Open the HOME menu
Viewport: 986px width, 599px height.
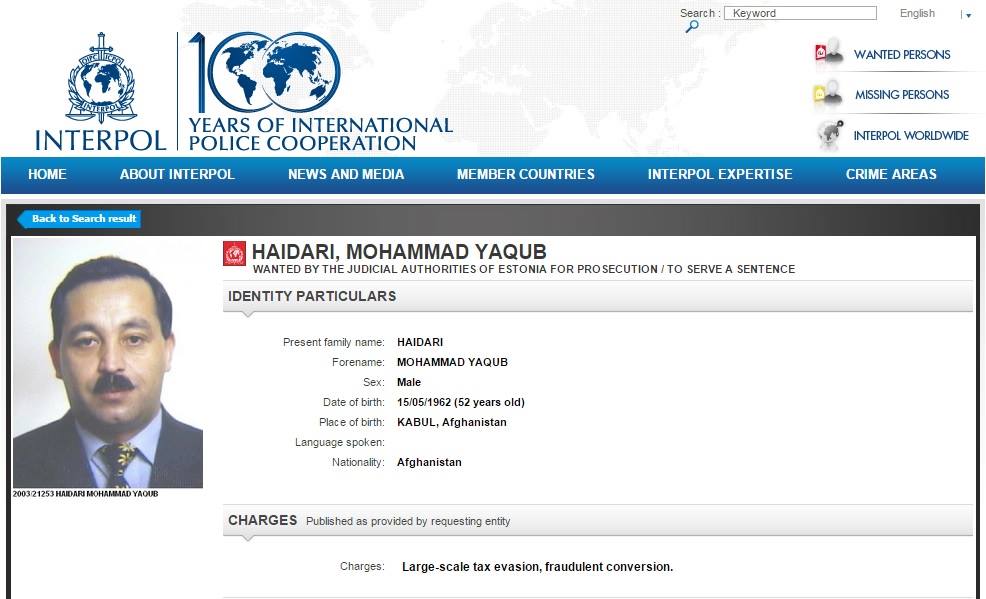(x=47, y=174)
